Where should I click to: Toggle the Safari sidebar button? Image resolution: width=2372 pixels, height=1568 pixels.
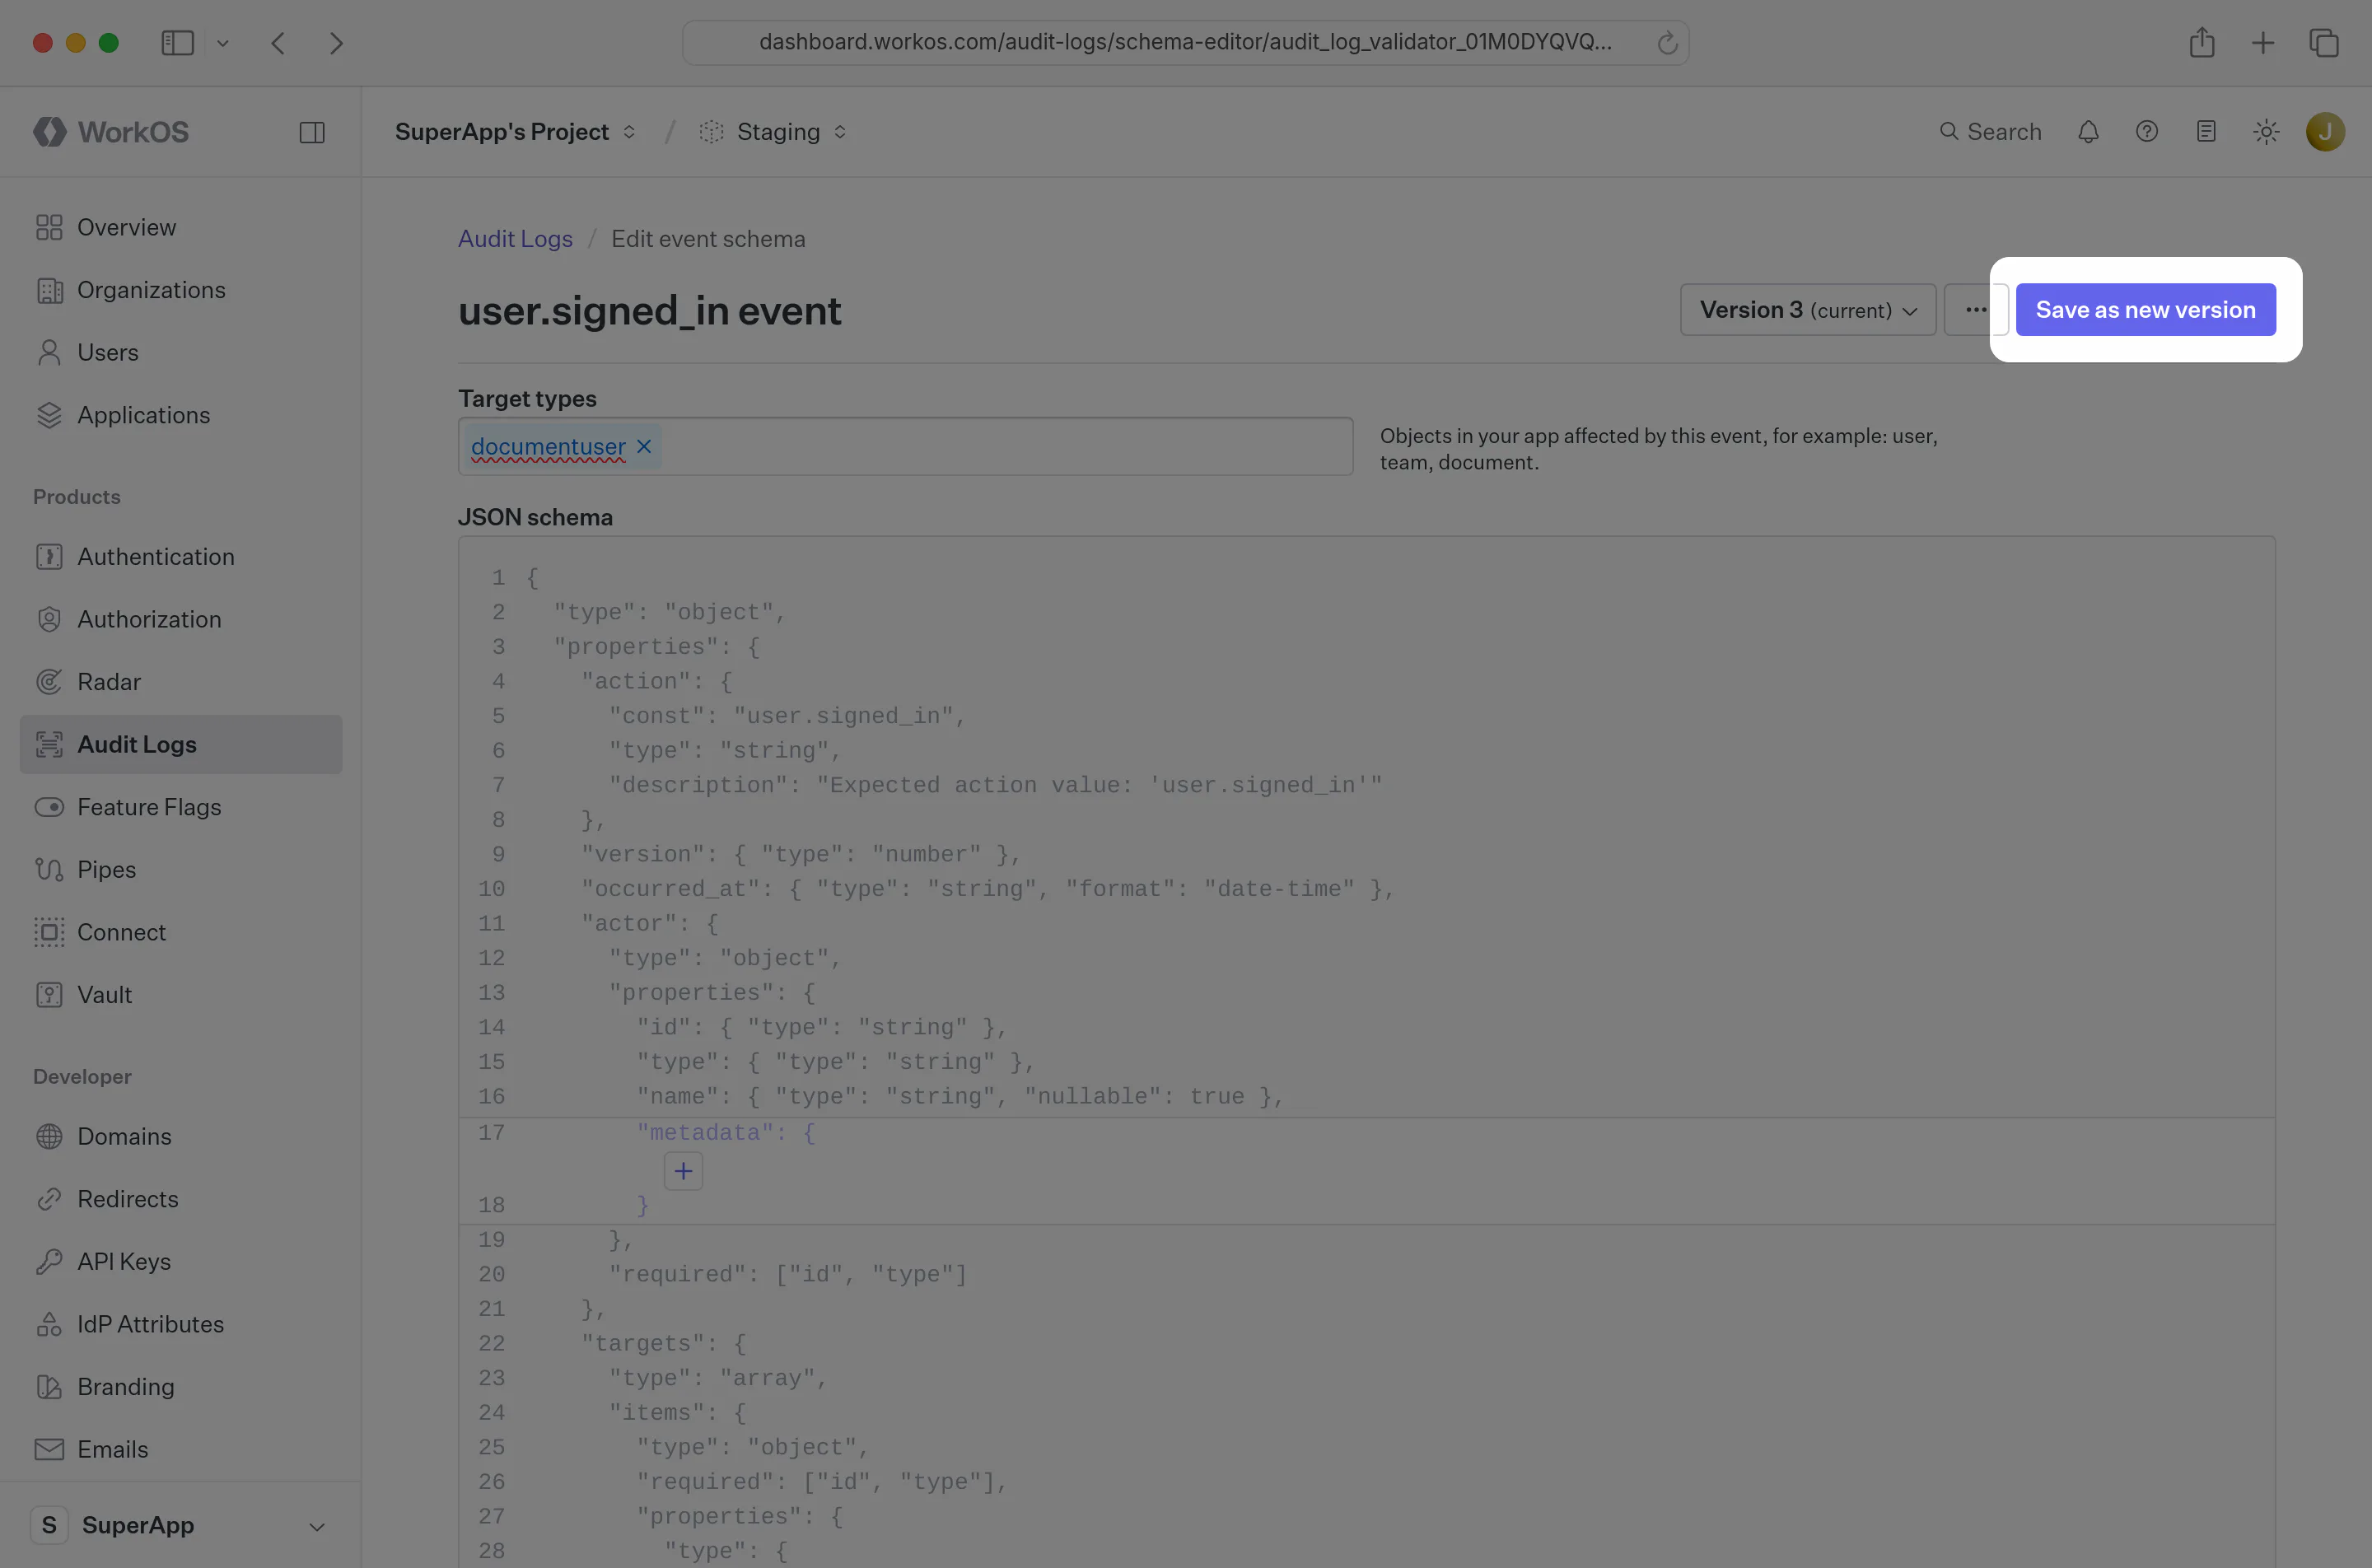click(x=177, y=43)
